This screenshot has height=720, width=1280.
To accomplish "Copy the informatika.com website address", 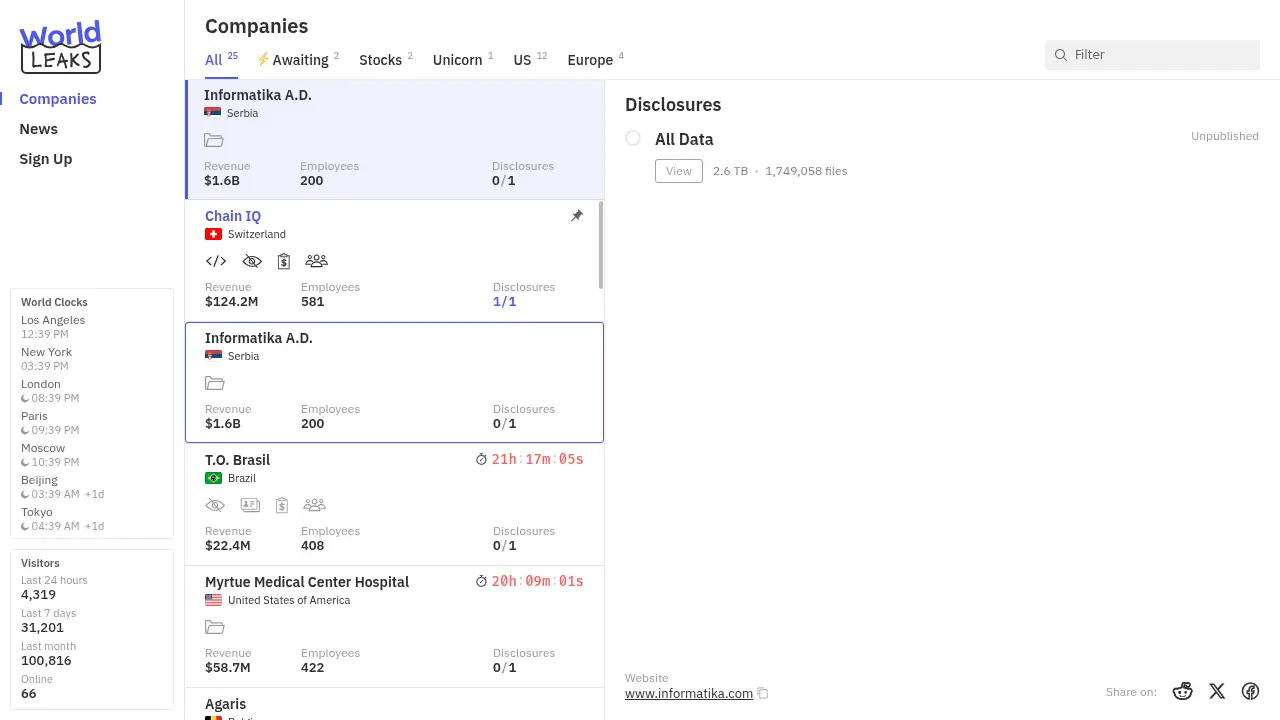I will click(763, 693).
